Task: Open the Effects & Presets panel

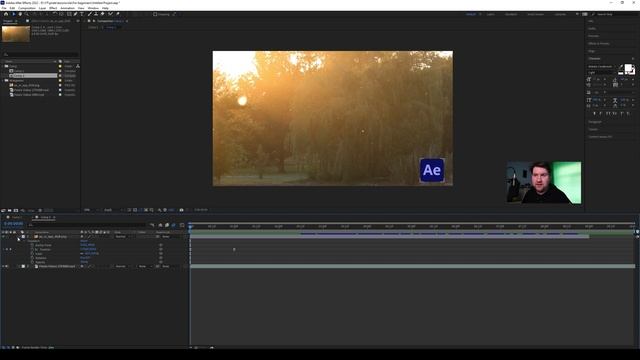Action: 599,44
